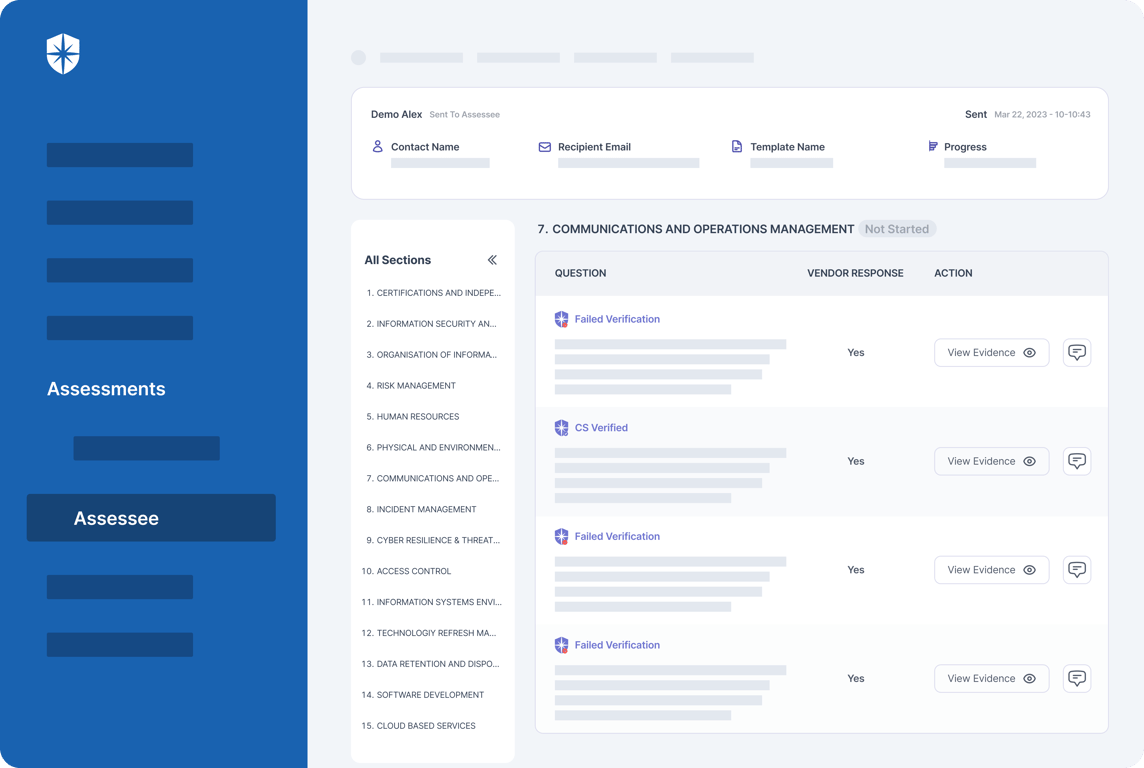Viewport: 1144px width, 768px height.
Task: Click the CS Verified shield badge icon
Action: (561, 427)
